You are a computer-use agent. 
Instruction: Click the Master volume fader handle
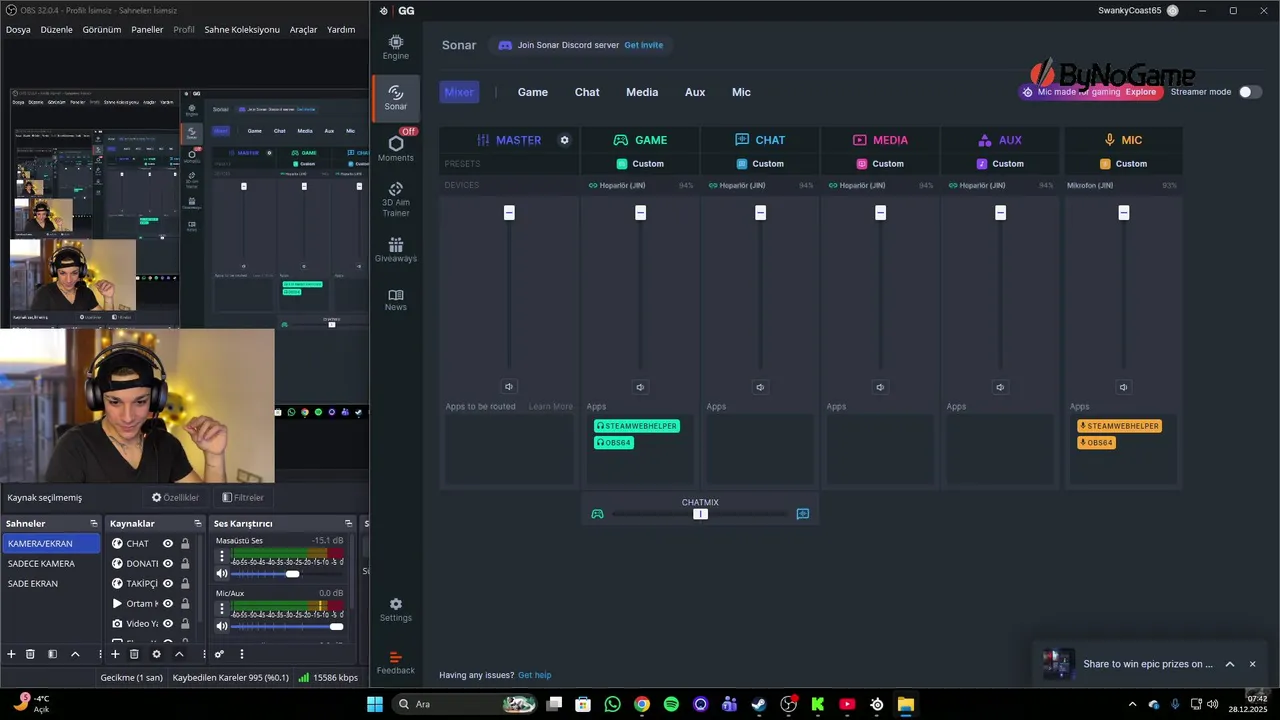click(509, 212)
